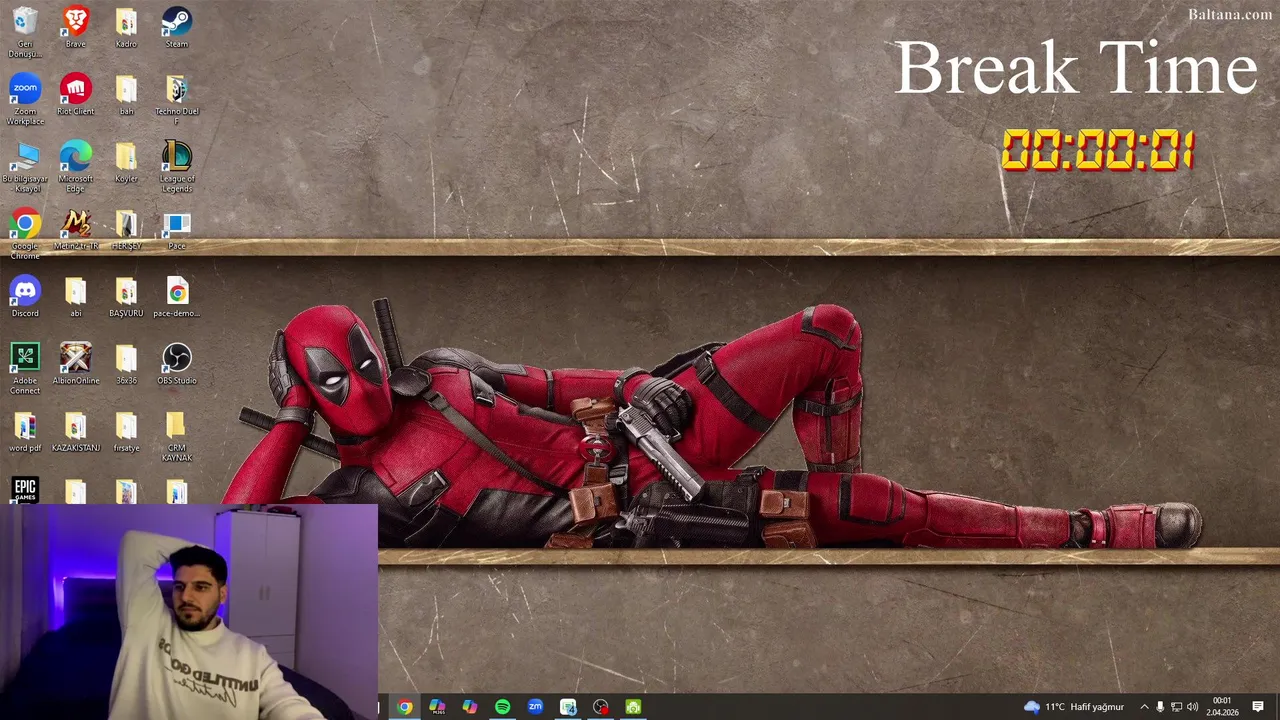1280x720 pixels.
Task: Open the word pdf folder
Action: (x=25, y=432)
